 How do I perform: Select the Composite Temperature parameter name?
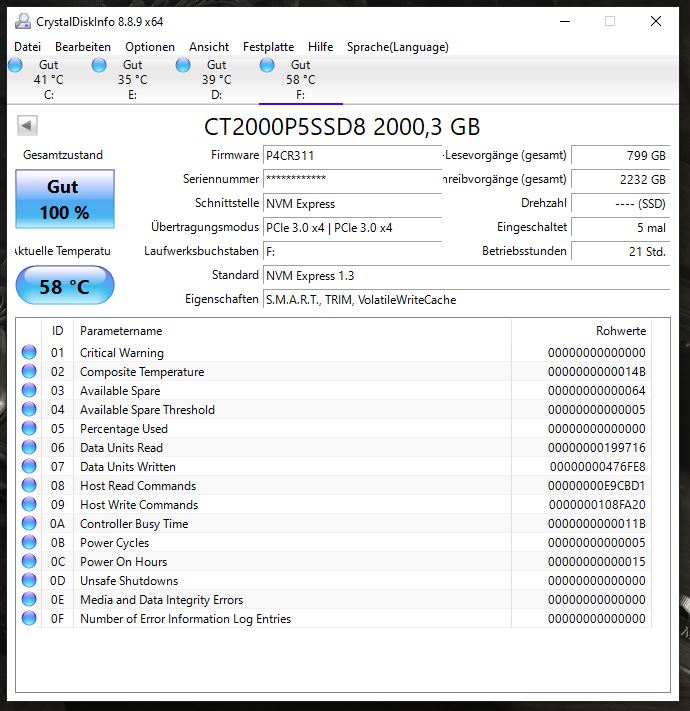[x=142, y=372]
